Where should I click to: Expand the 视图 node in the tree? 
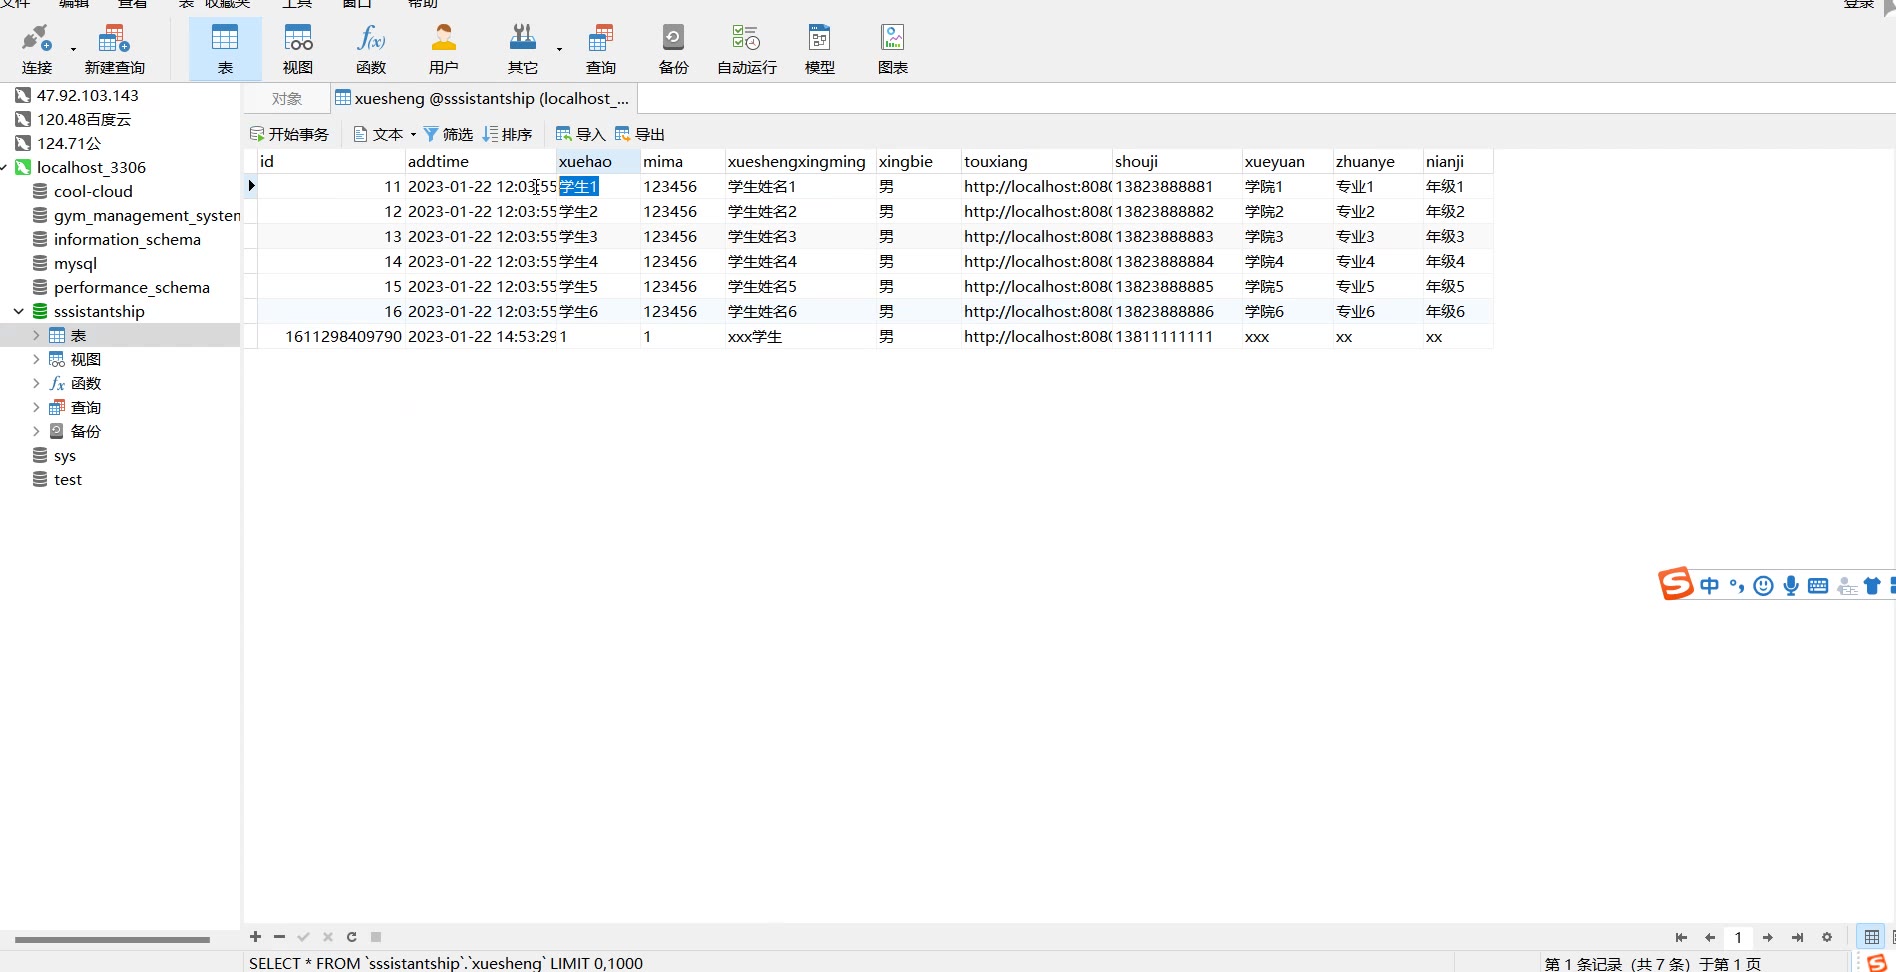(36, 360)
